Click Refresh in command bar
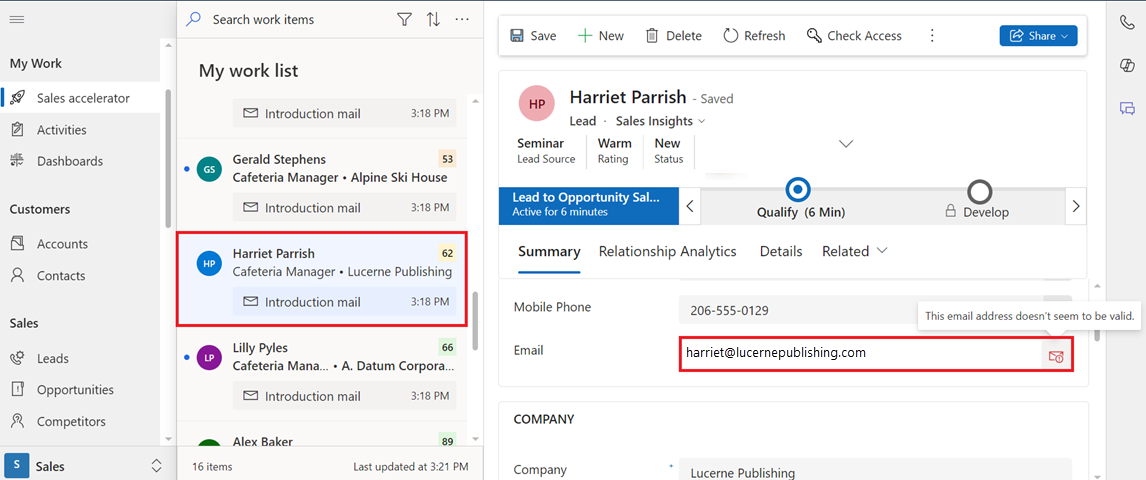The width and height of the screenshot is (1146, 480). point(754,36)
